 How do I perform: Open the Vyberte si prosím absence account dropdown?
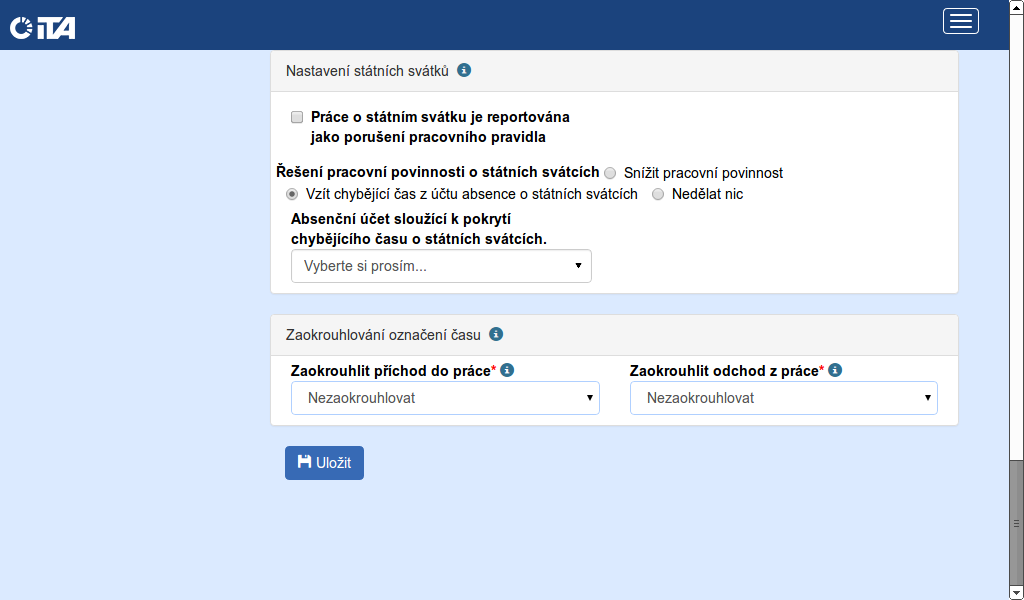[441, 266]
